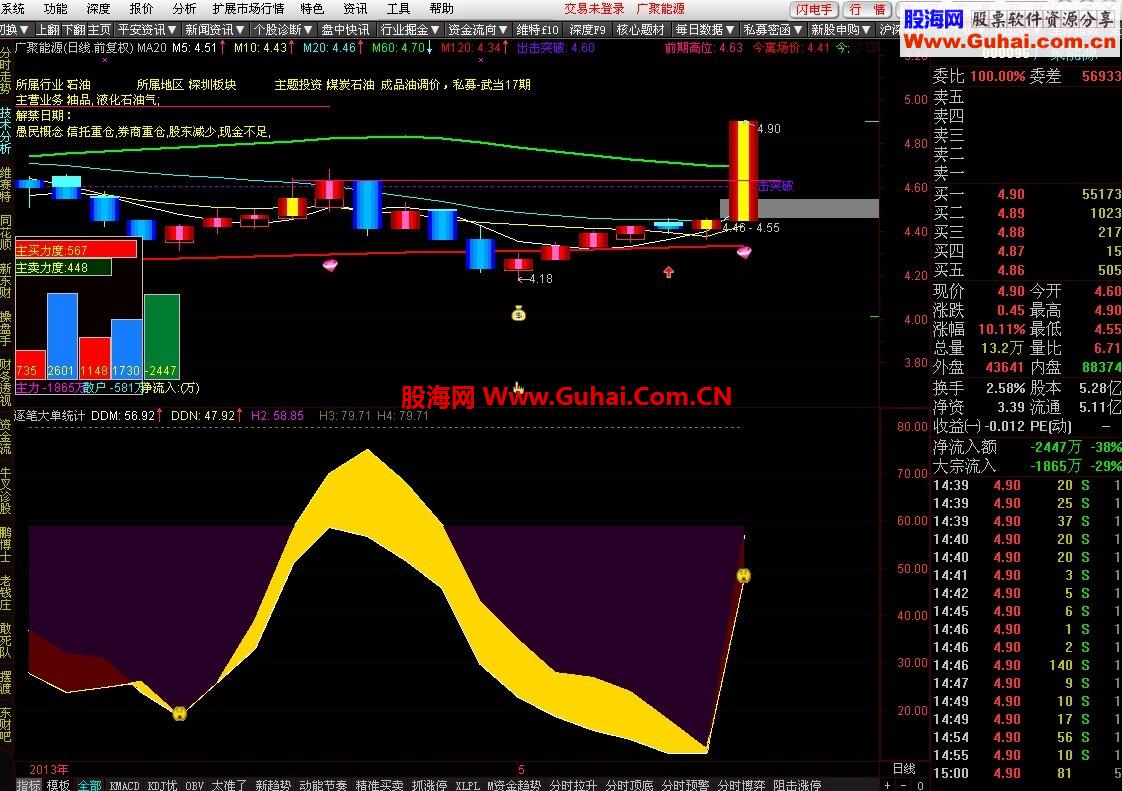Open the 分析 menu
The width and height of the screenshot is (1122, 791).
point(184,9)
